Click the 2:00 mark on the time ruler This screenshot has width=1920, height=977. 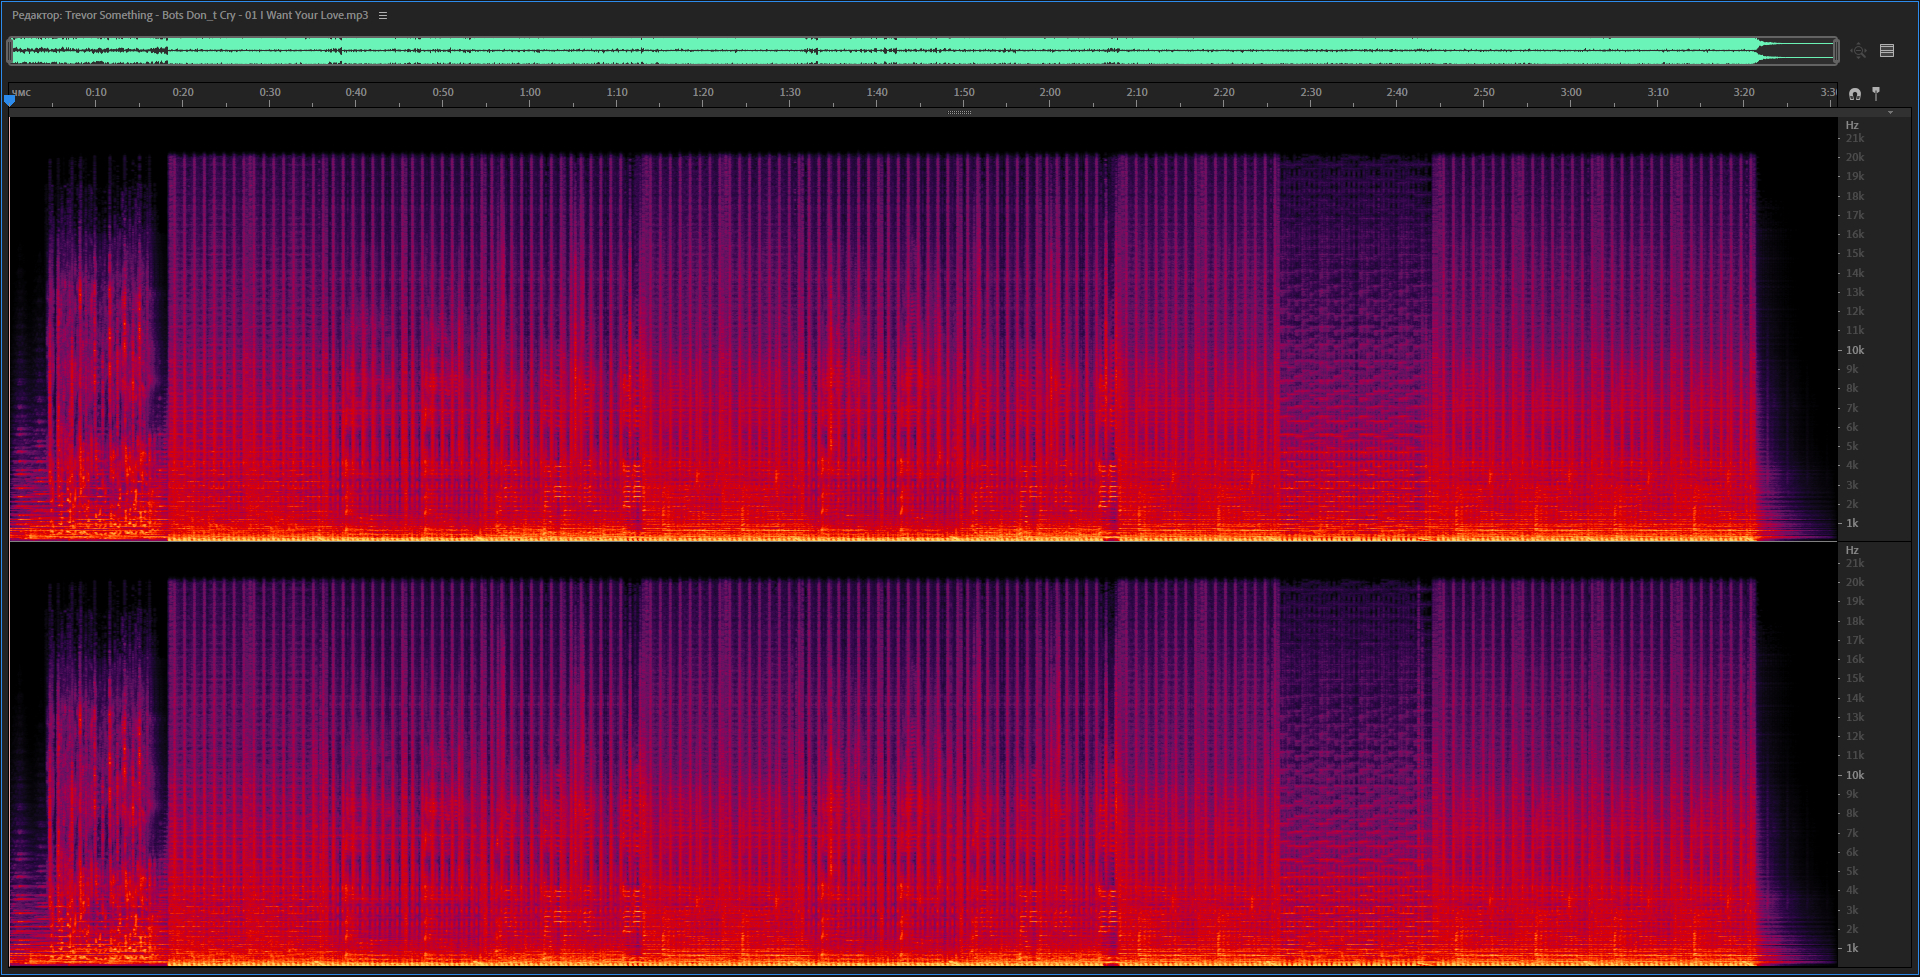point(1050,92)
